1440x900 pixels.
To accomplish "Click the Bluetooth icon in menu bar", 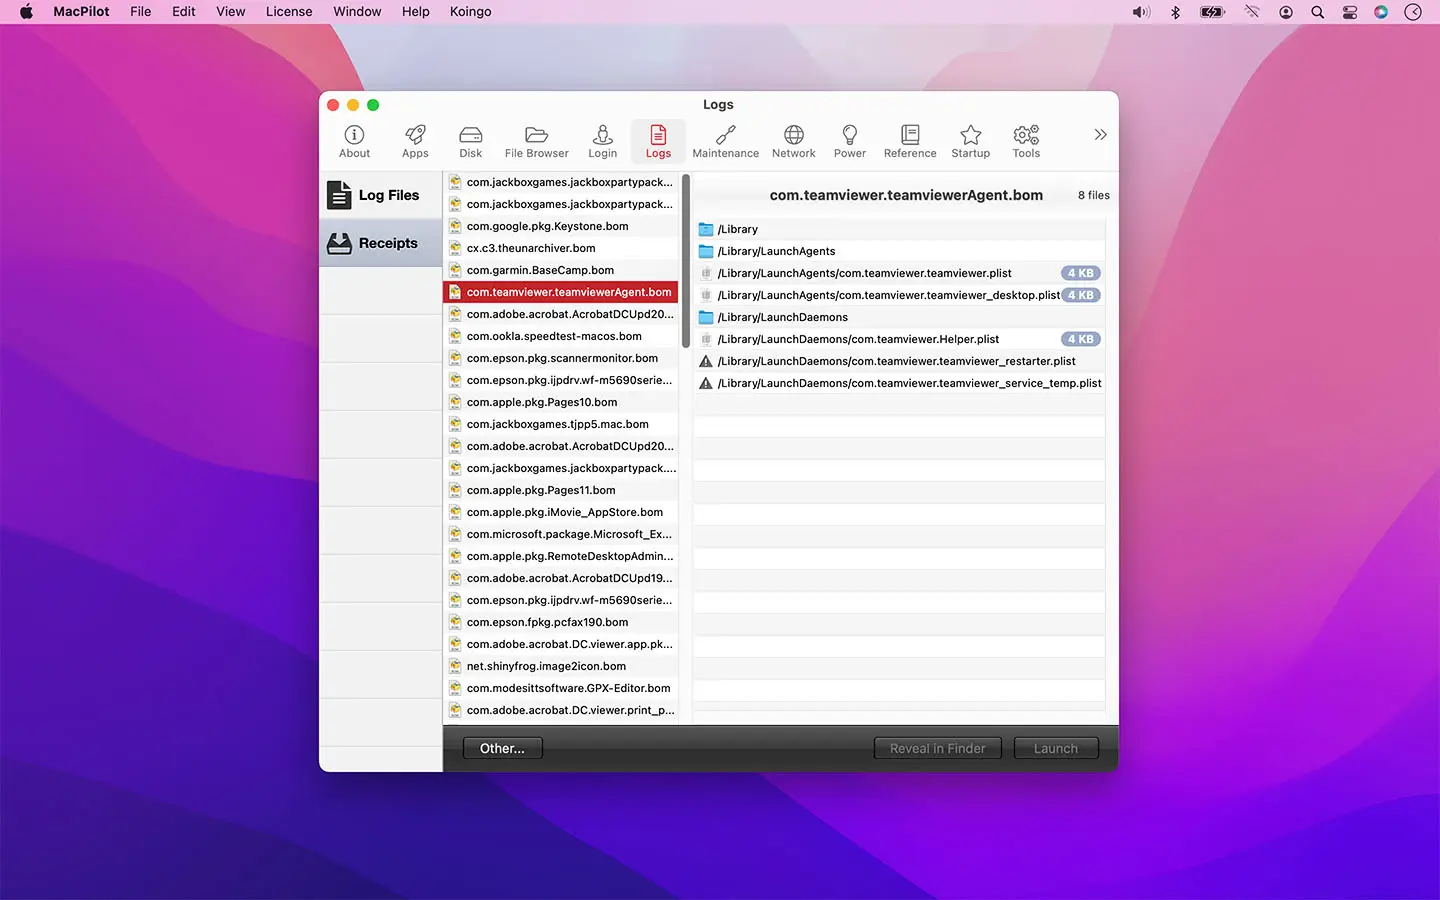I will [x=1176, y=12].
